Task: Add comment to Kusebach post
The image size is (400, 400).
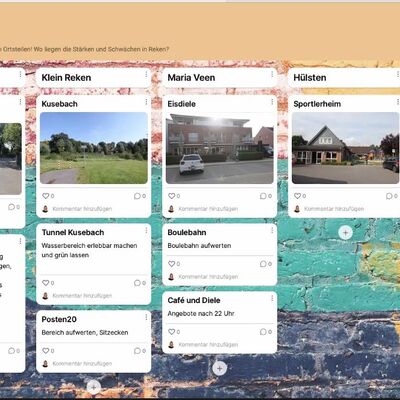Action: tap(82, 209)
